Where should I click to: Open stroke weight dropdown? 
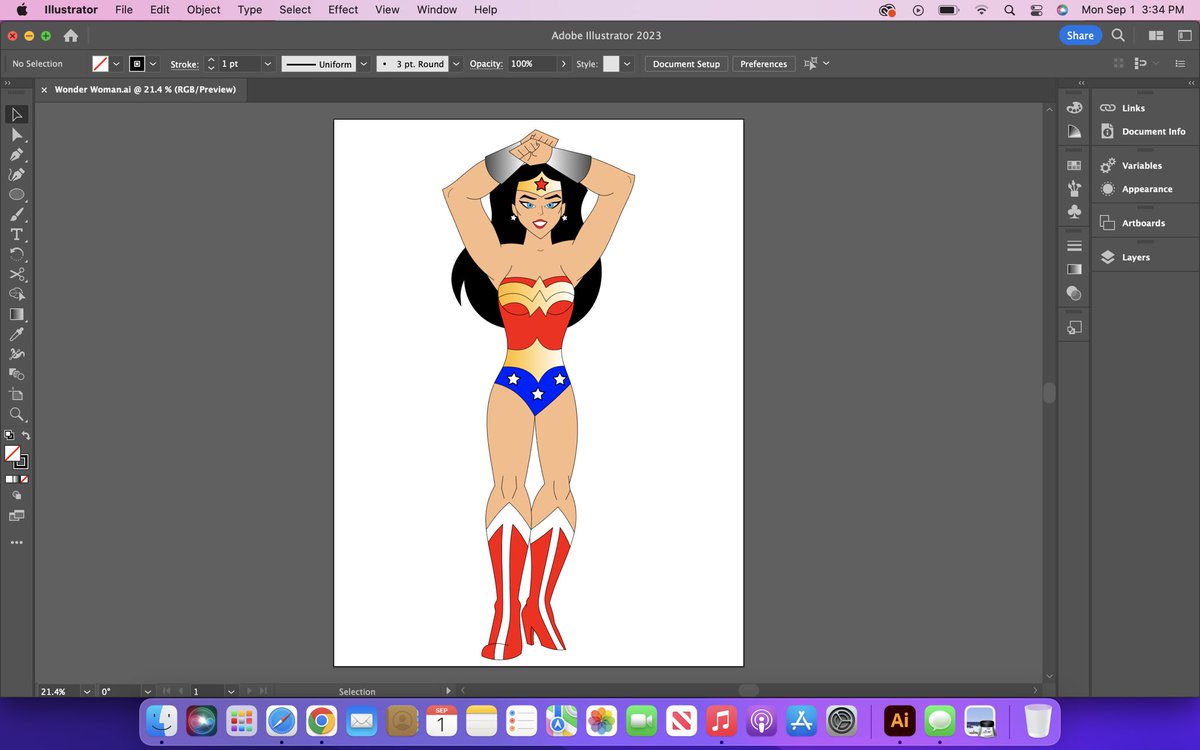pyautogui.click(x=267, y=64)
